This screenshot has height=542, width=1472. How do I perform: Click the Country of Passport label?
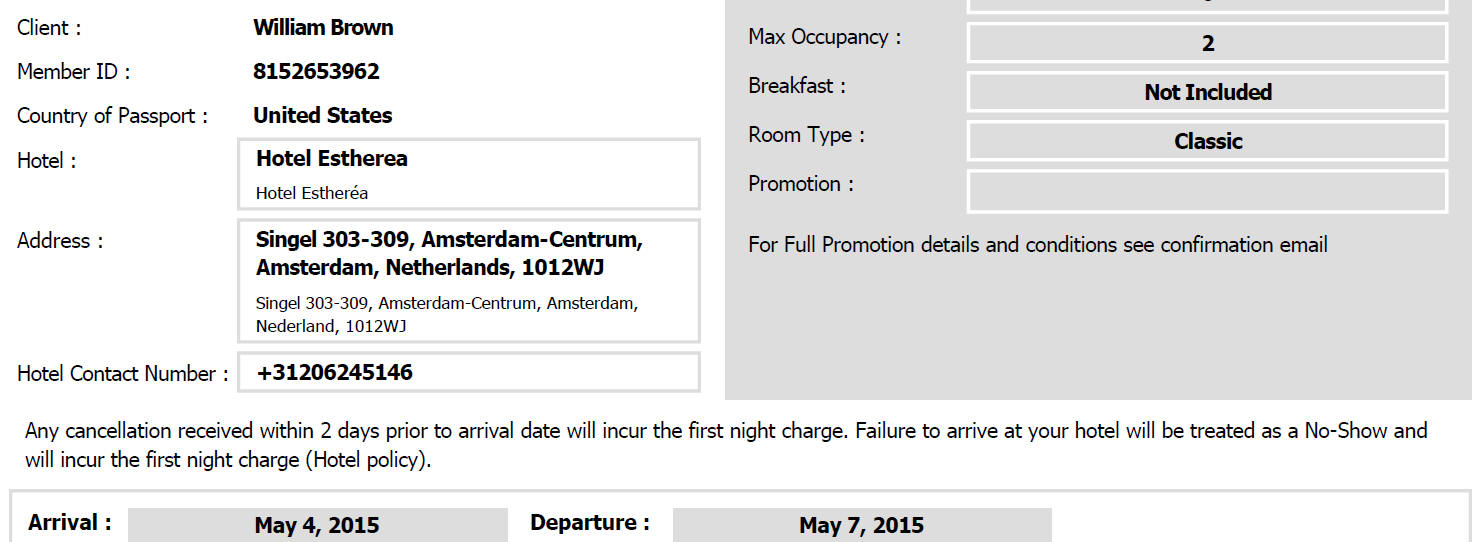tap(112, 116)
